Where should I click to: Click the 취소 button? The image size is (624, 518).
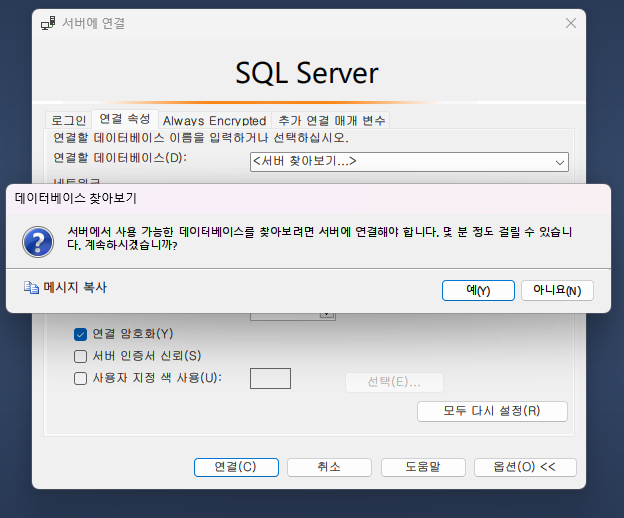[x=329, y=467]
